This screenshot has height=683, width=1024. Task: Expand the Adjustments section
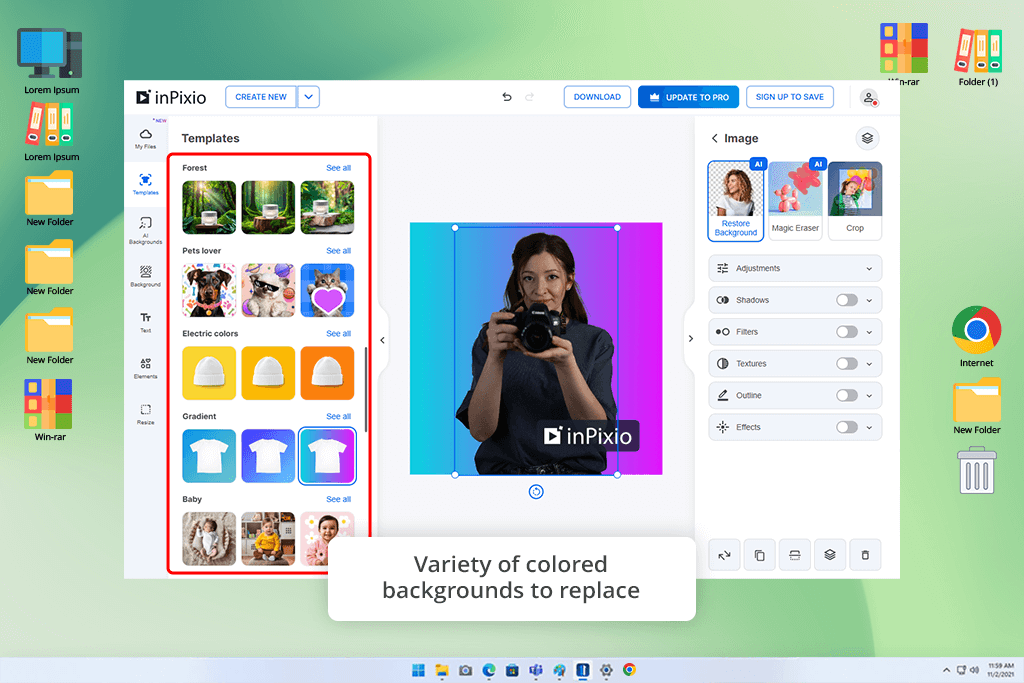(x=795, y=268)
